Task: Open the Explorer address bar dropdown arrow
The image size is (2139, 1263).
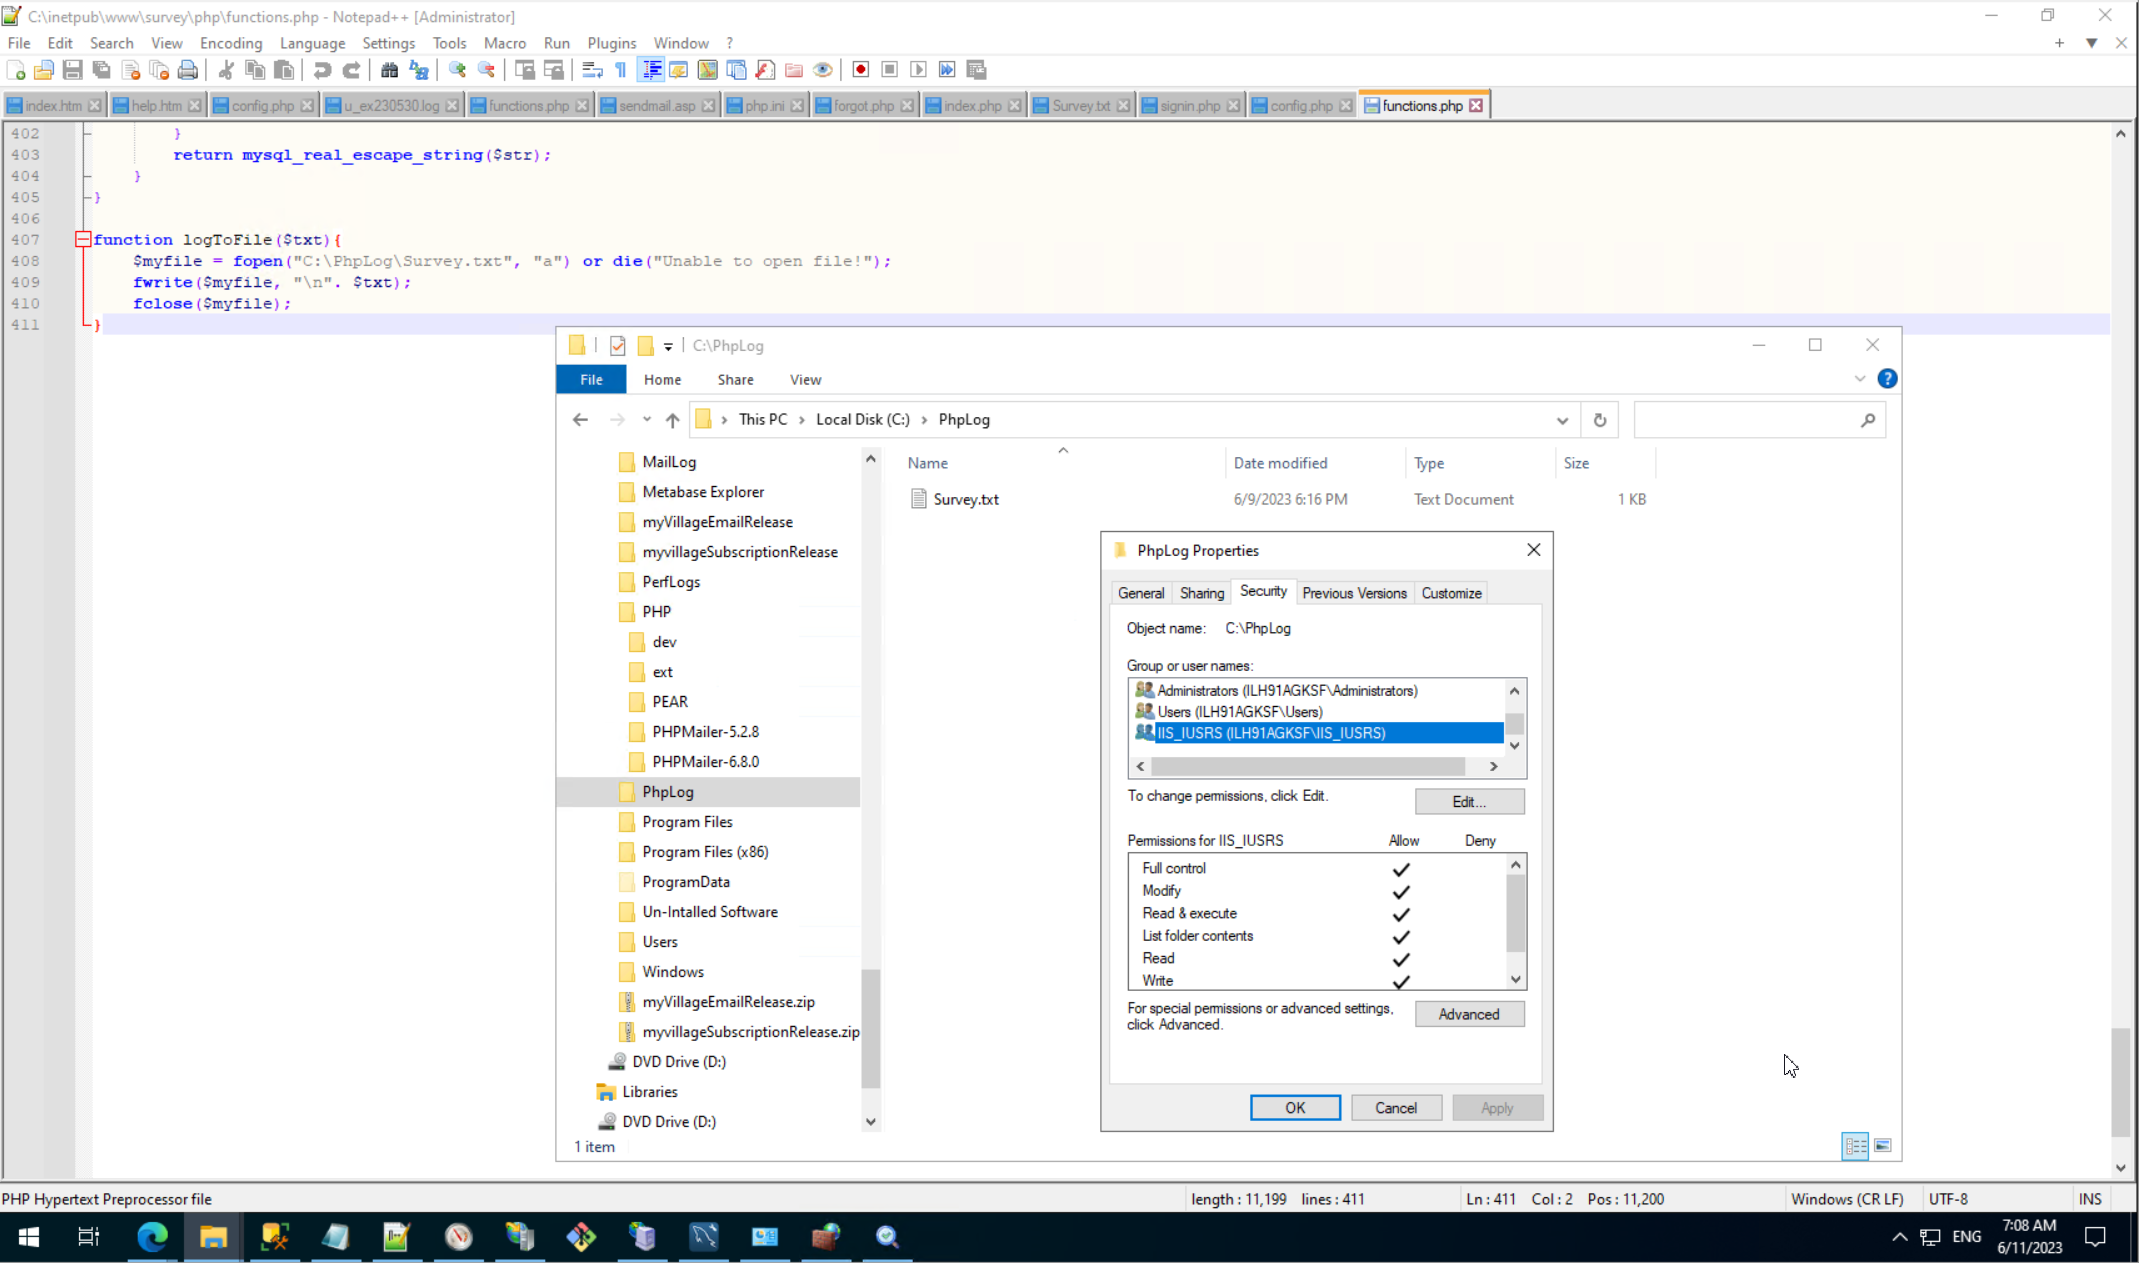Action: (x=1561, y=420)
